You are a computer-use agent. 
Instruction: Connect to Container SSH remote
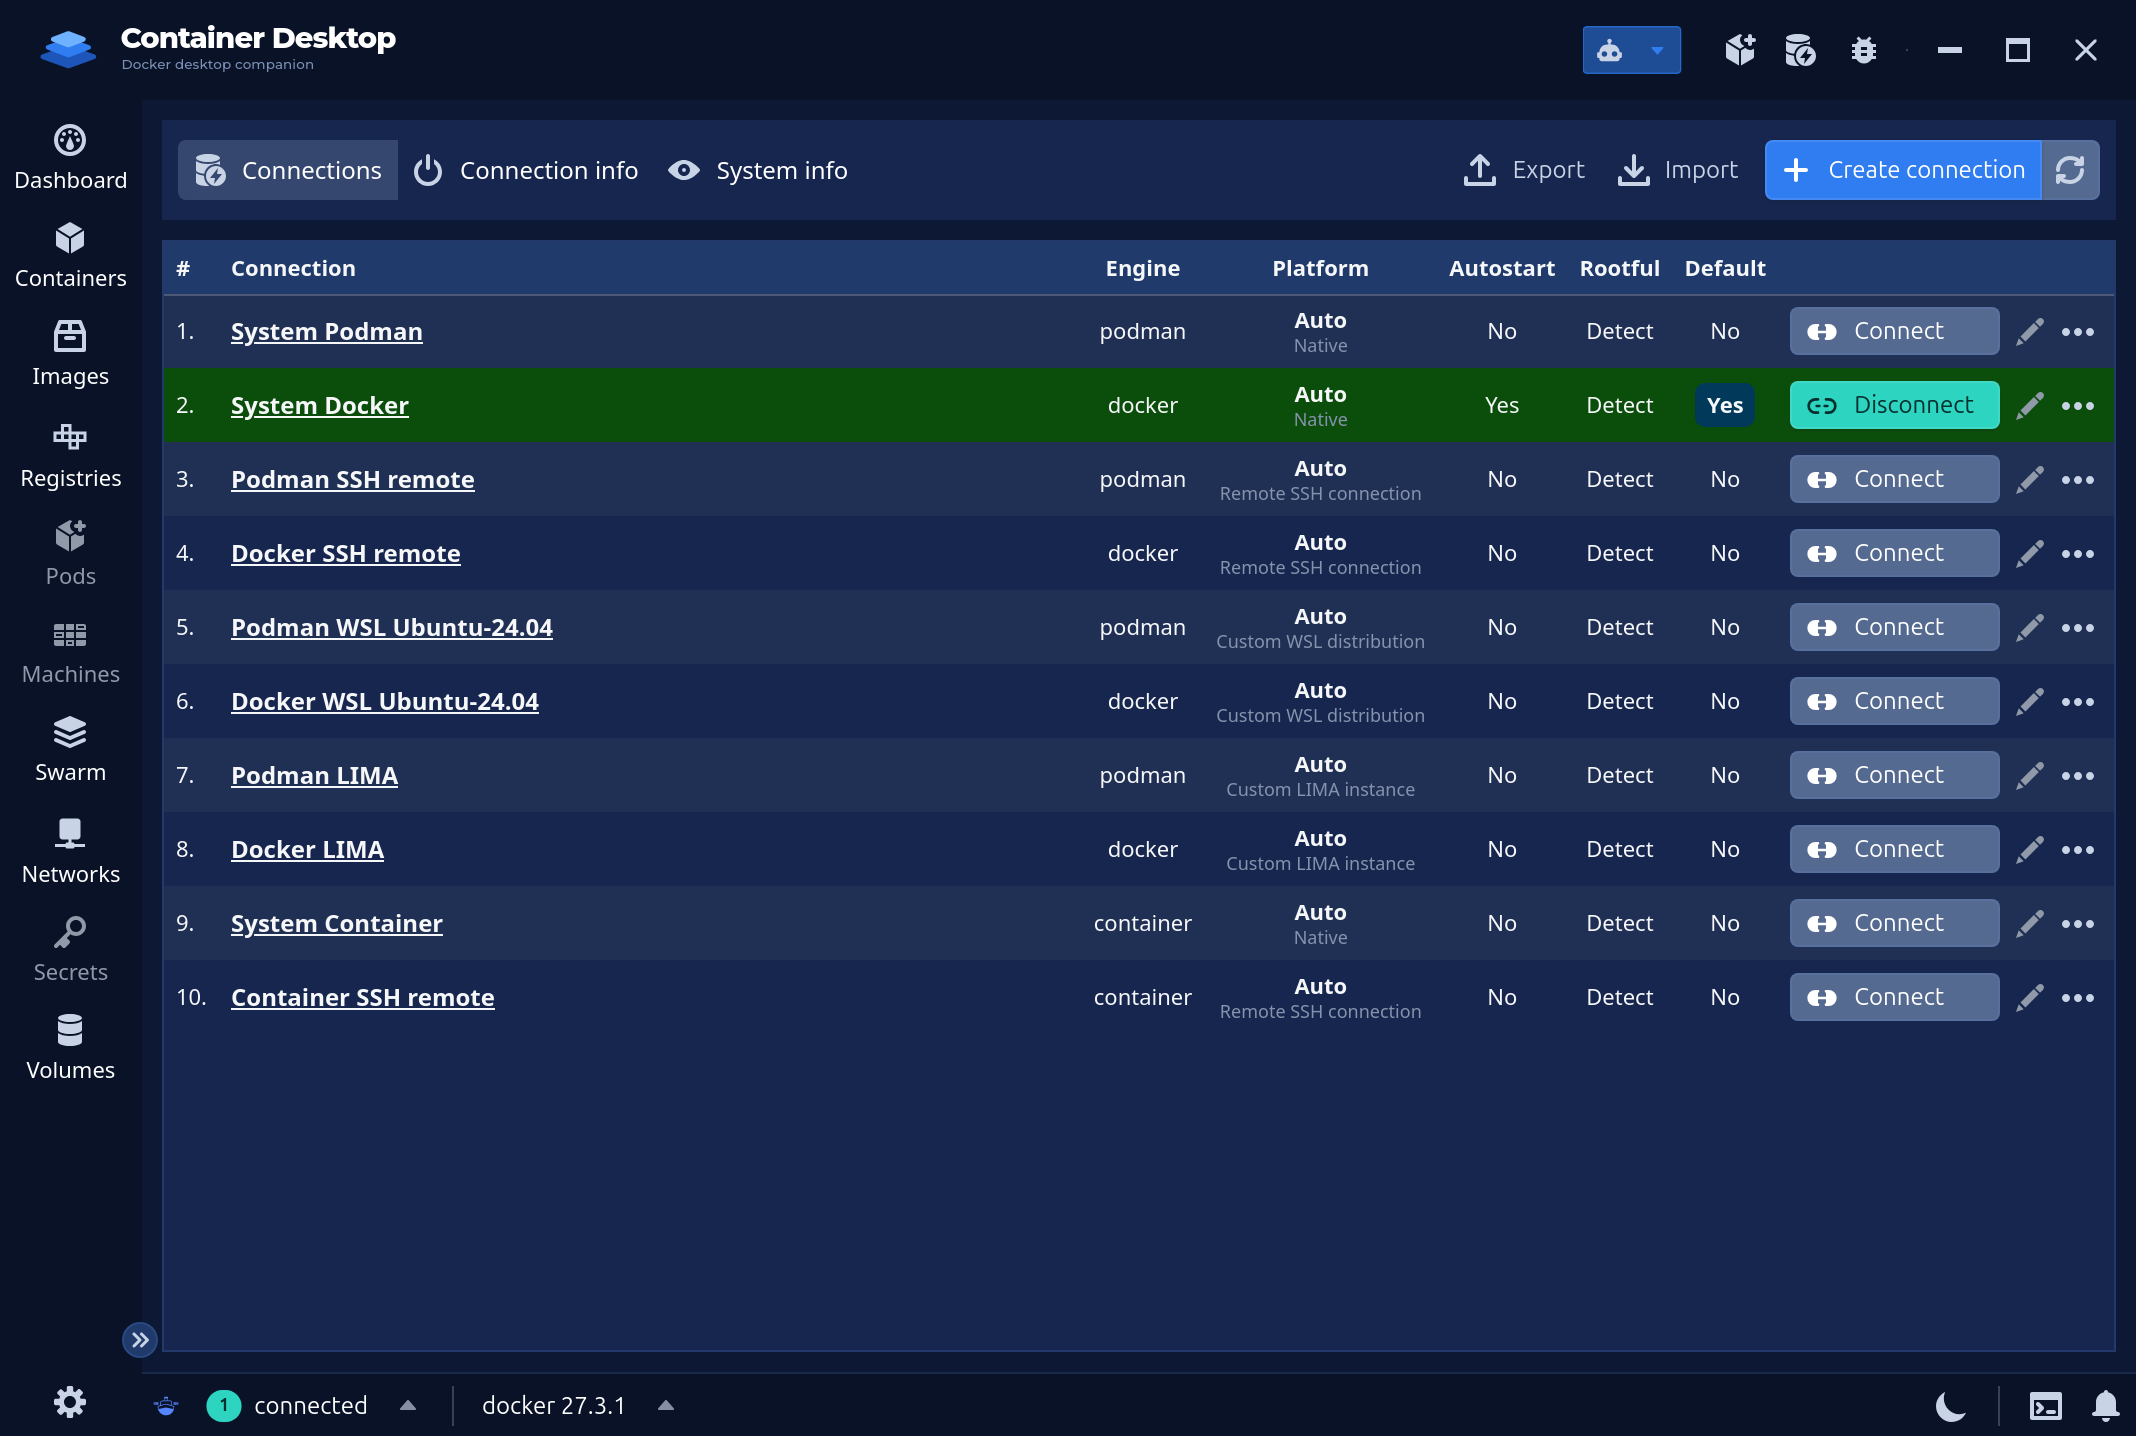pos(1894,997)
